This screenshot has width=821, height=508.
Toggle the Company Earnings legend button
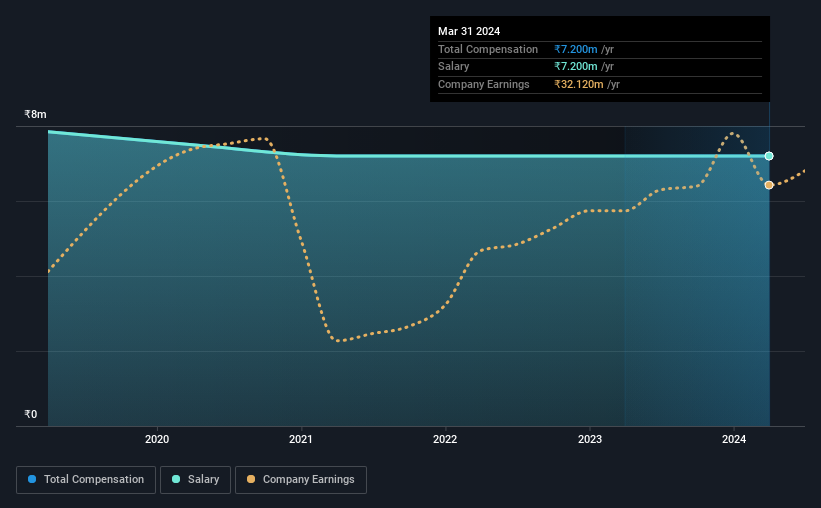pos(301,480)
